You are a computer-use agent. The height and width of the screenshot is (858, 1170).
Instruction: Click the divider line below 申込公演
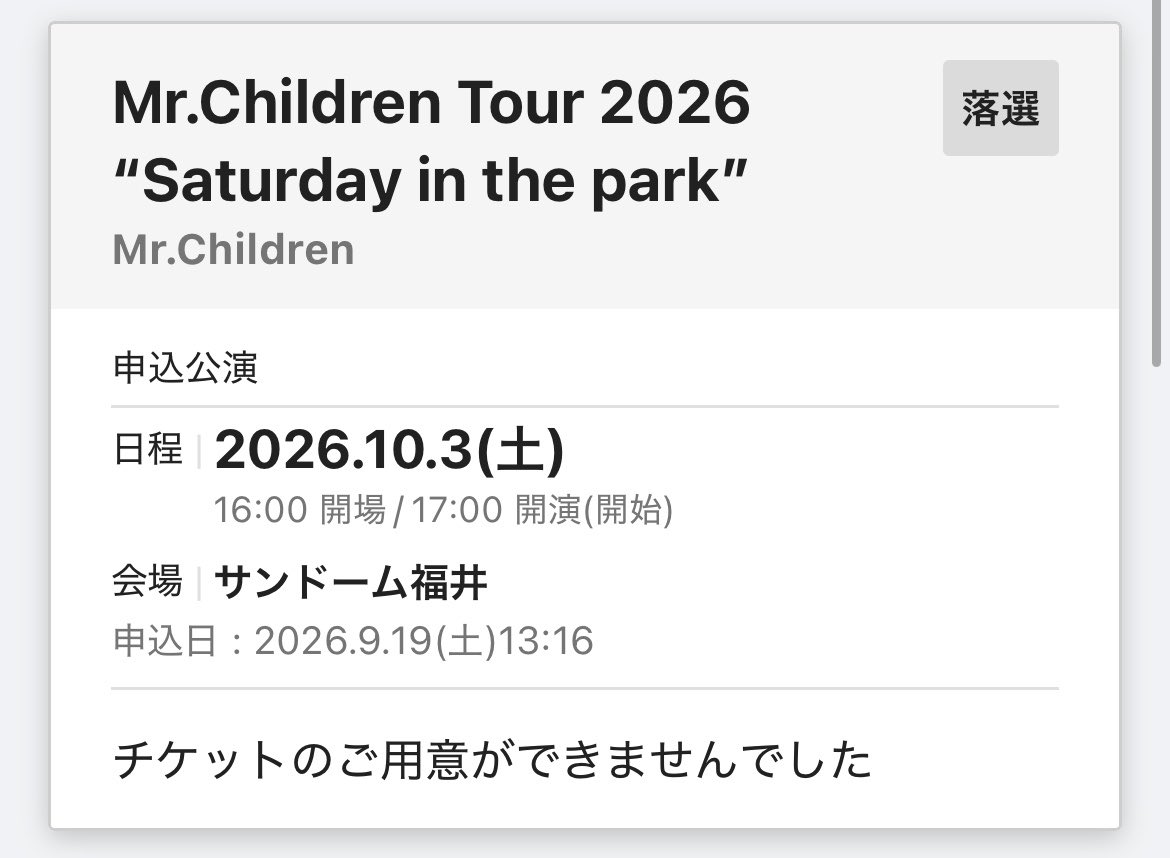(x=585, y=407)
